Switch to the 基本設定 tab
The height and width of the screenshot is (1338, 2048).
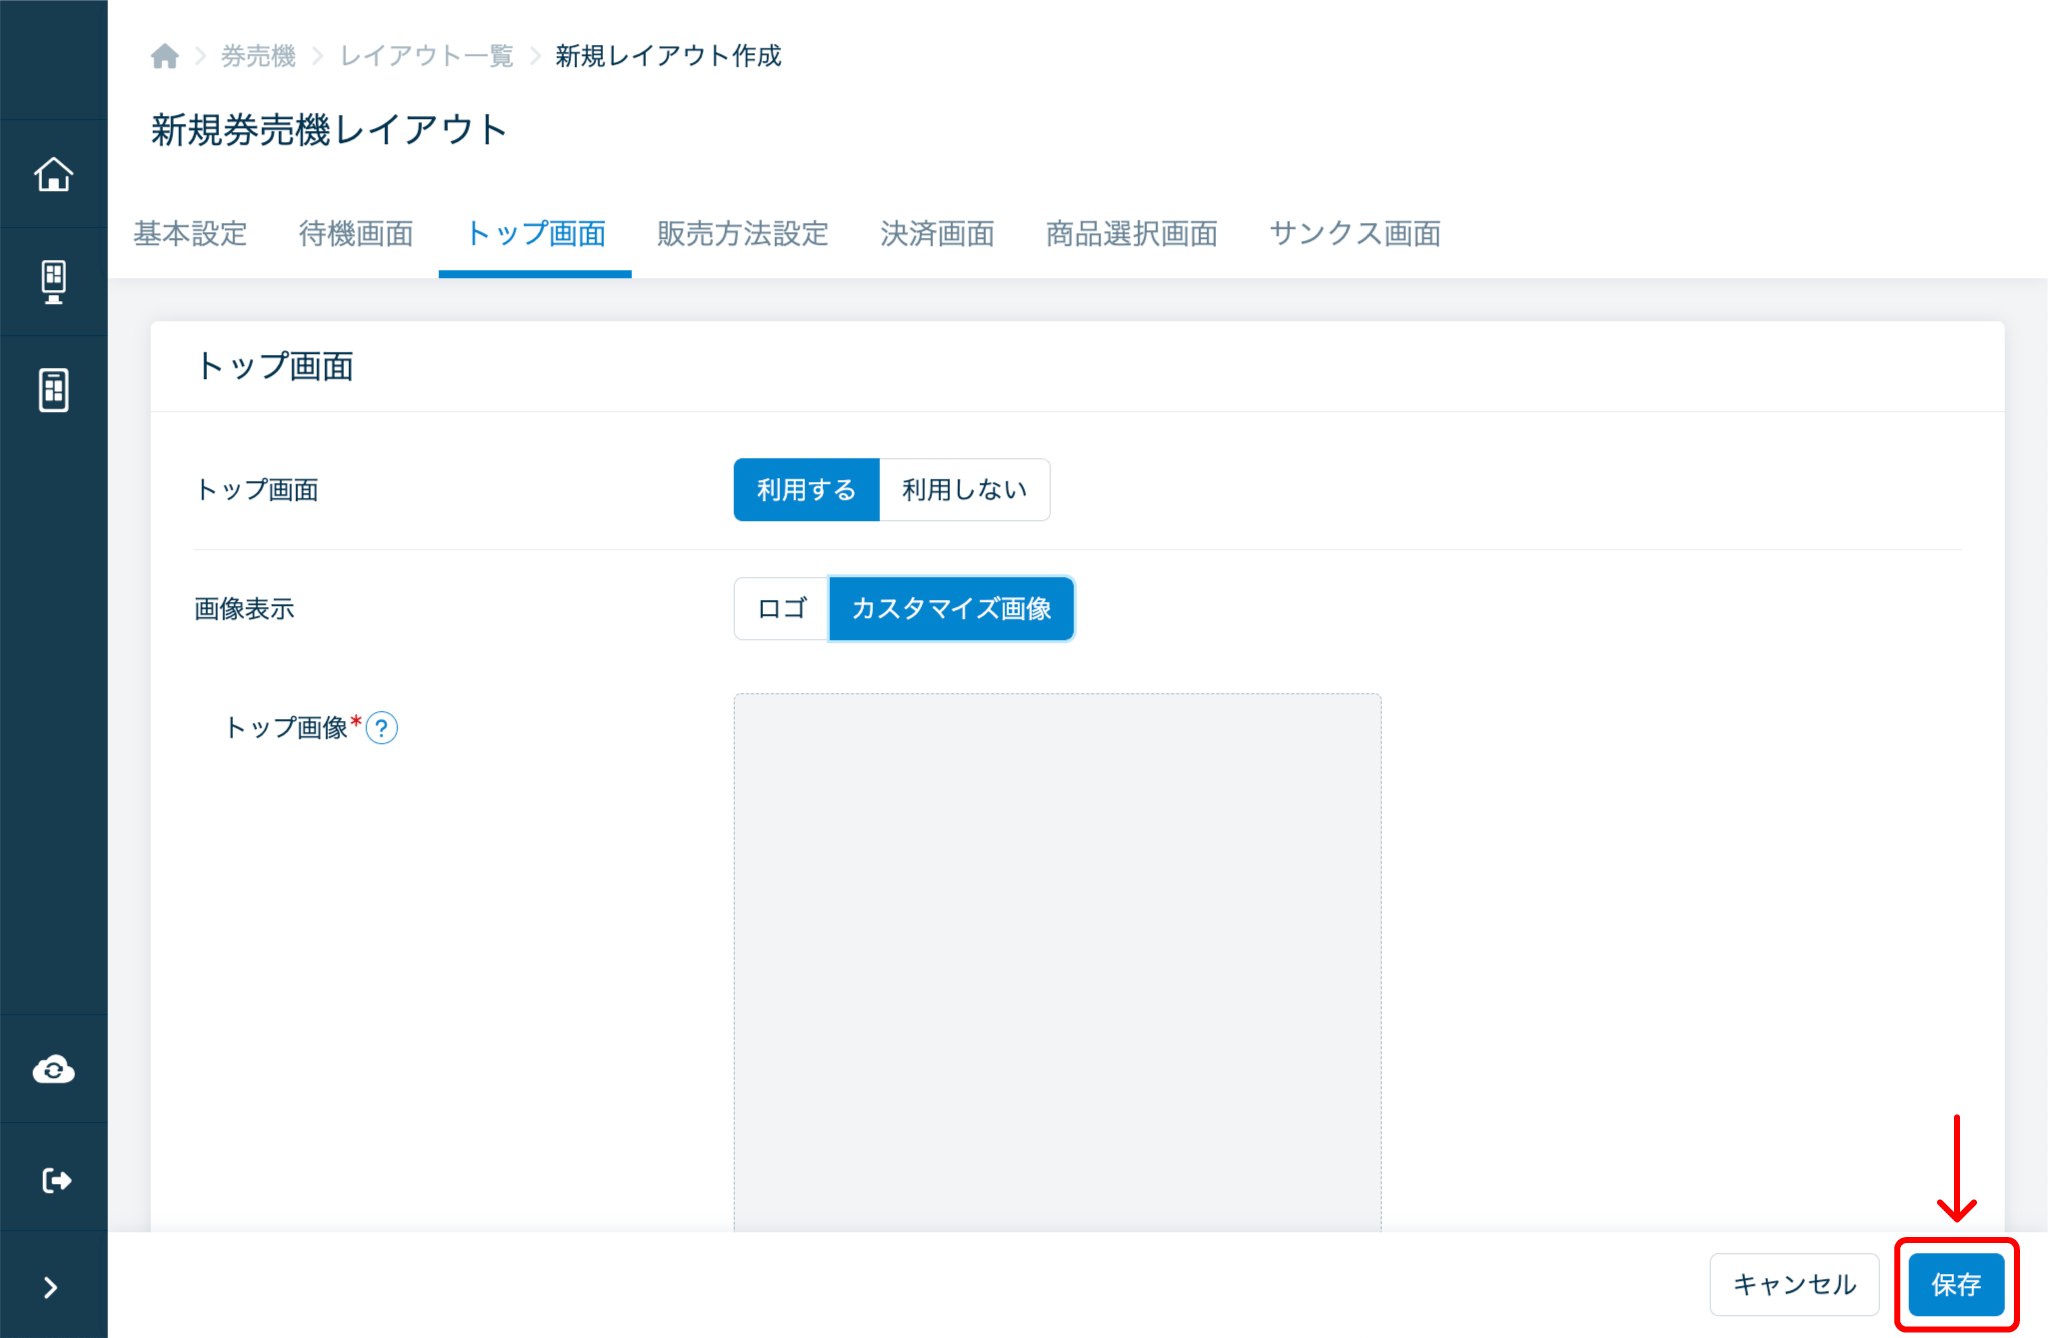(x=190, y=234)
